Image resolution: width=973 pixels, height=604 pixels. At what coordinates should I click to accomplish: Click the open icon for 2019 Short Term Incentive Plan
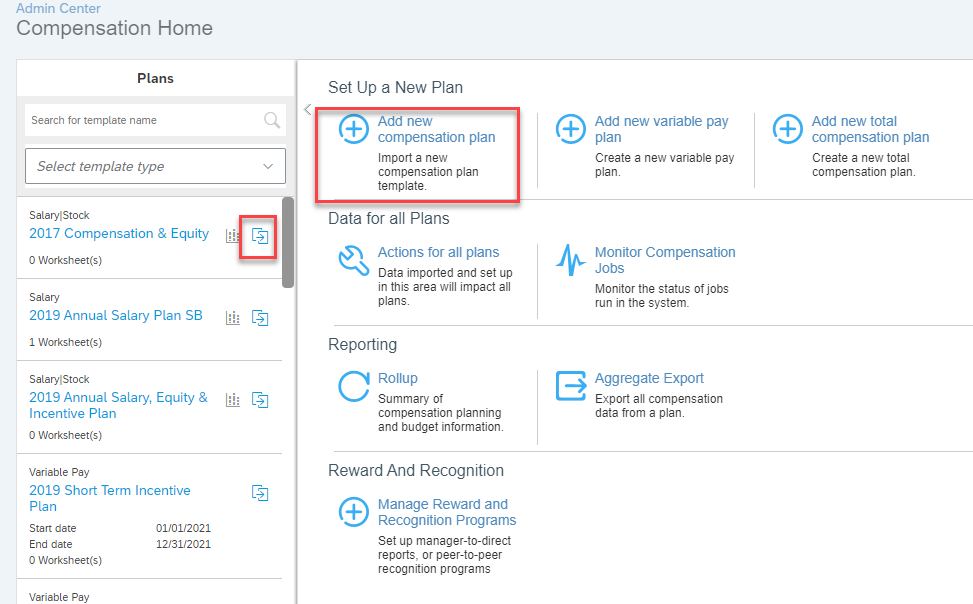coord(260,493)
